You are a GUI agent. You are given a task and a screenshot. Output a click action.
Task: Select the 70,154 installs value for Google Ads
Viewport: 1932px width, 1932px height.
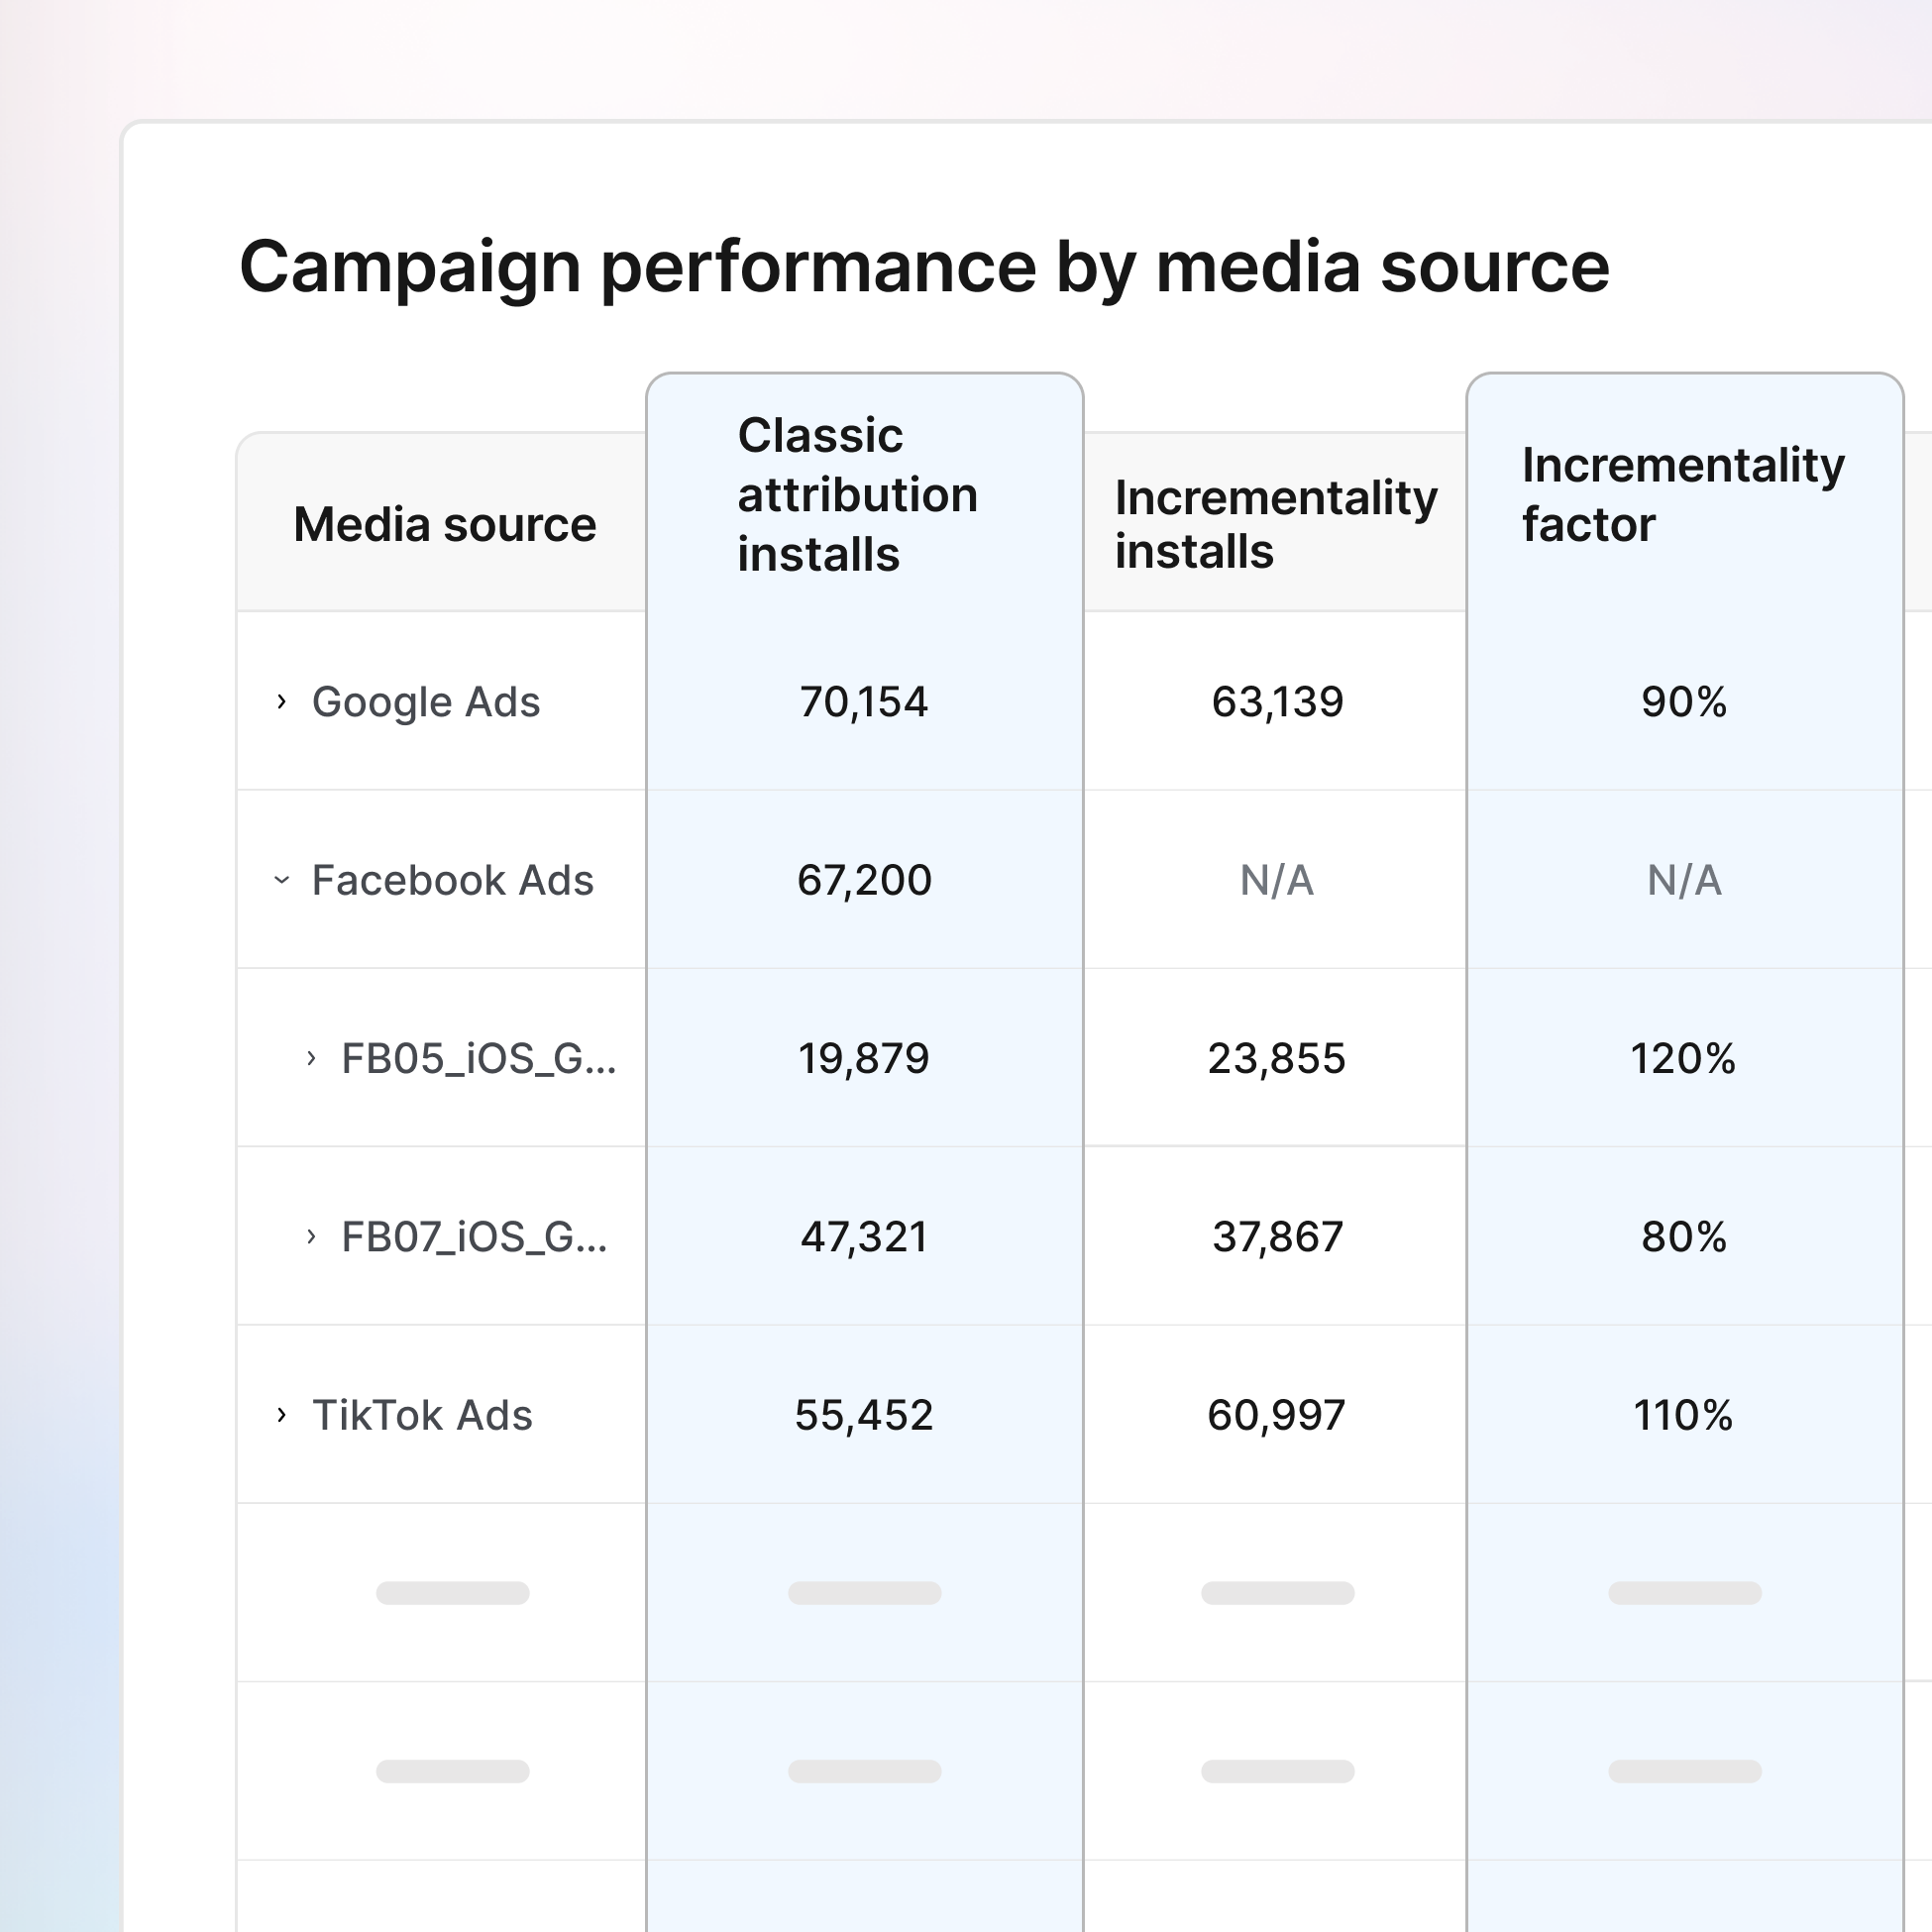click(864, 703)
